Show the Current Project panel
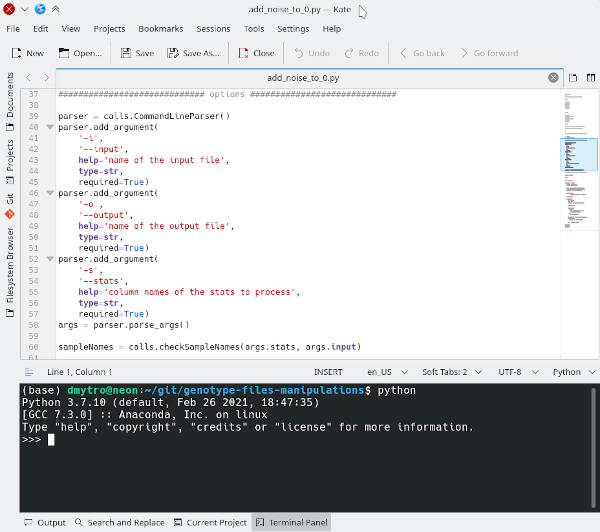 point(210,523)
